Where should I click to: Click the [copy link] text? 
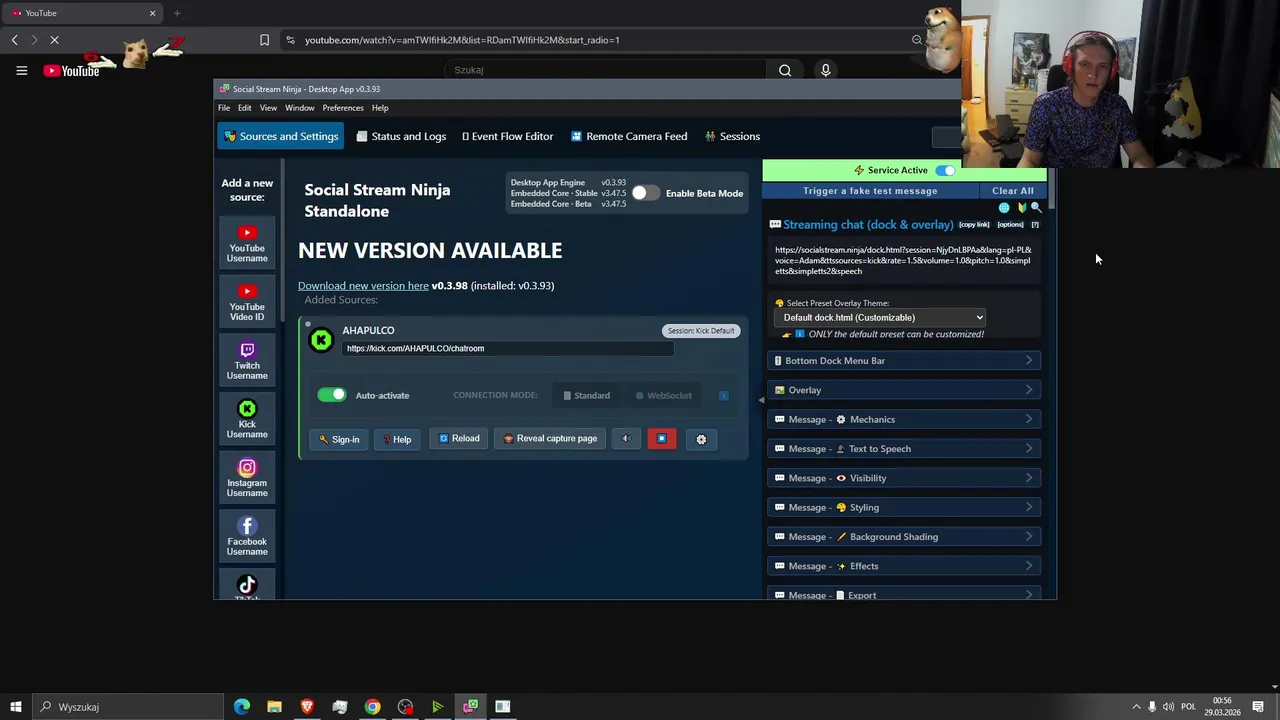tap(974, 225)
